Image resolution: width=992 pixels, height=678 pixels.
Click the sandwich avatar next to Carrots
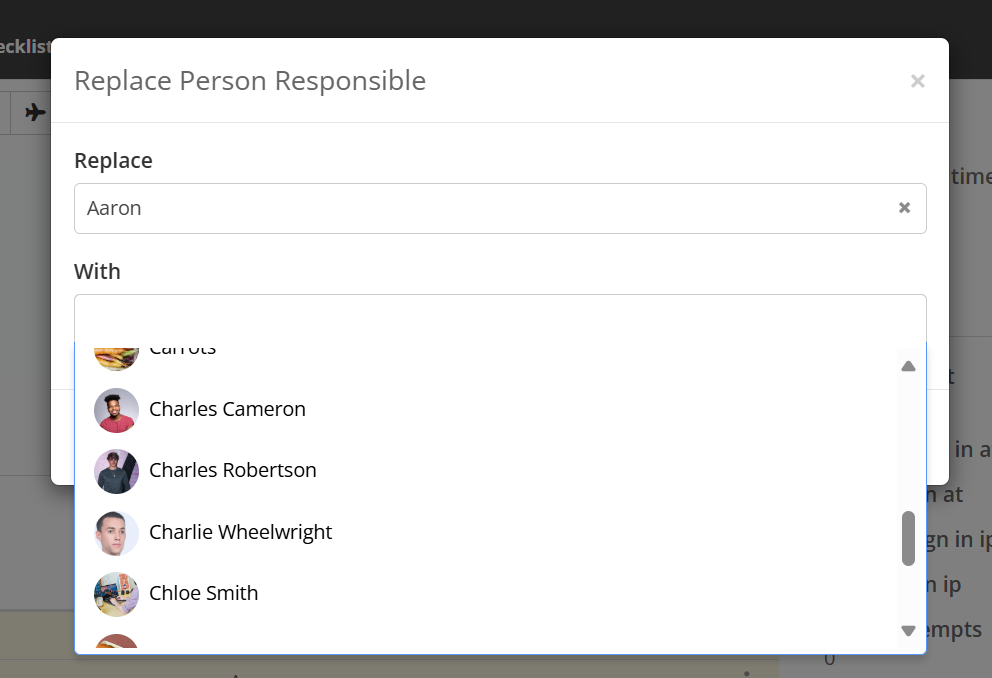click(x=116, y=355)
